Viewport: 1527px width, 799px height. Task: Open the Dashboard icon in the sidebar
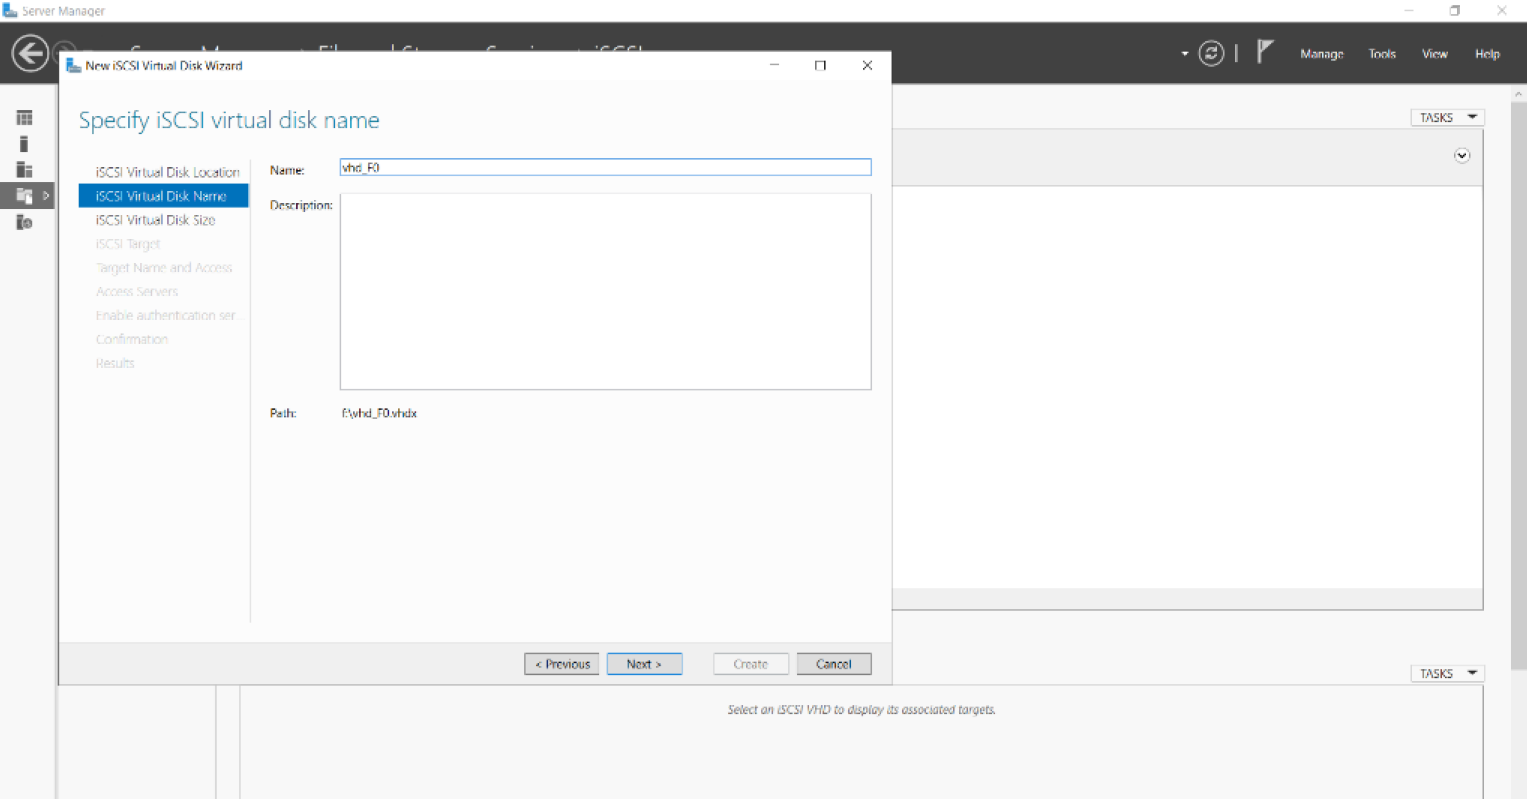pyautogui.click(x=24, y=118)
